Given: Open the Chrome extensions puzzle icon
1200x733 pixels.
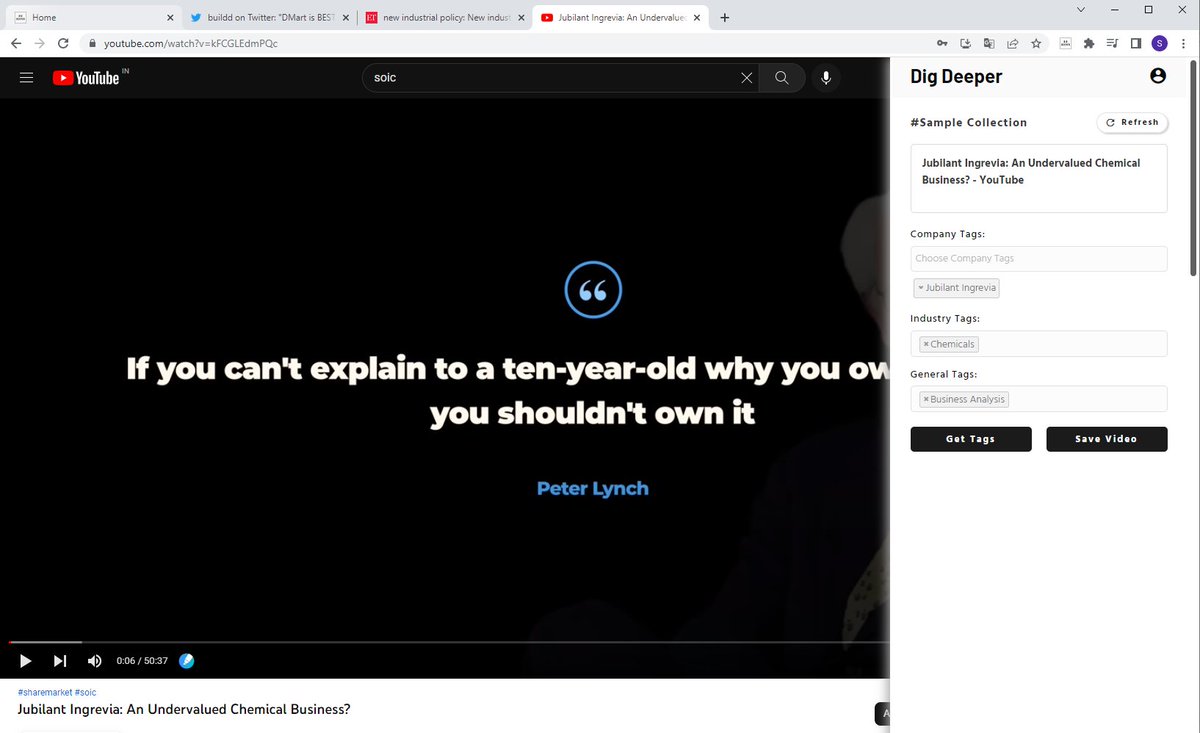Looking at the screenshot, I should (1088, 43).
